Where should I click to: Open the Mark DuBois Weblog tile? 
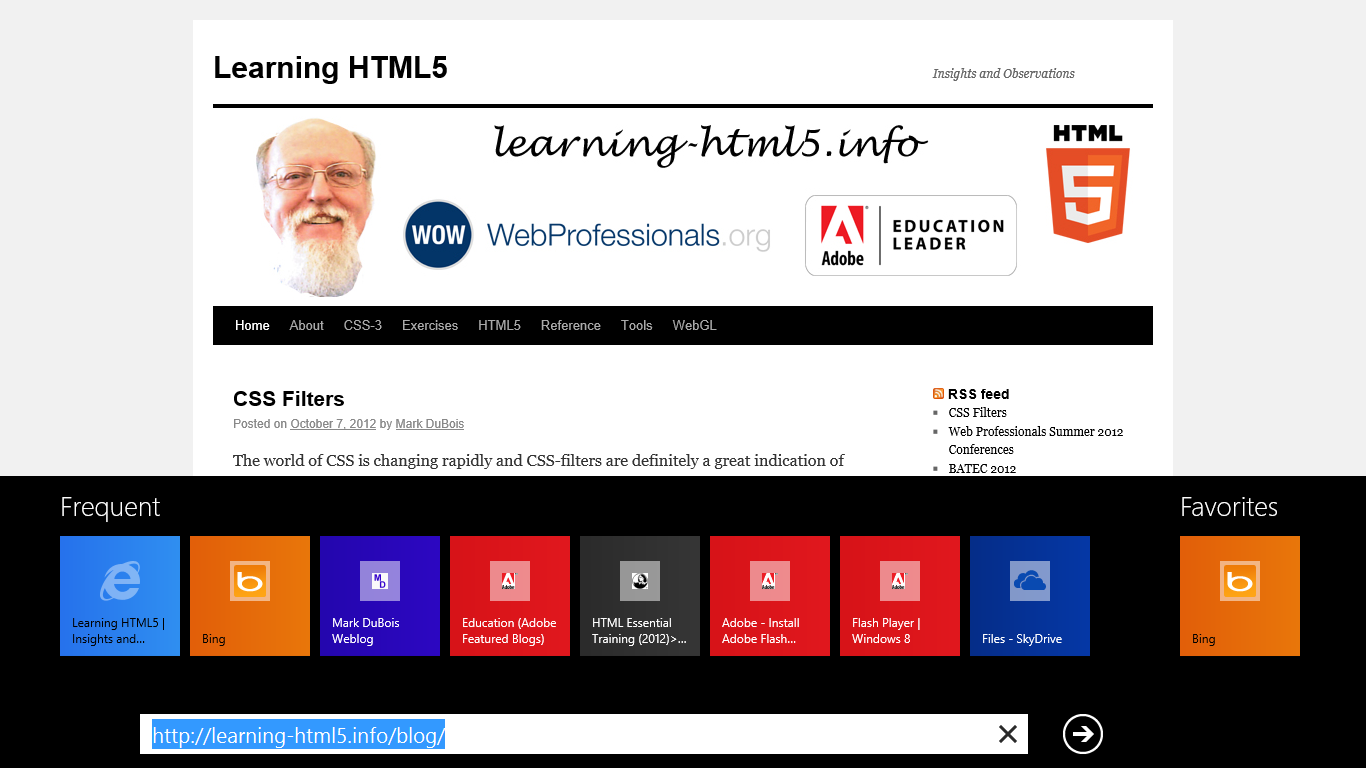(x=380, y=596)
